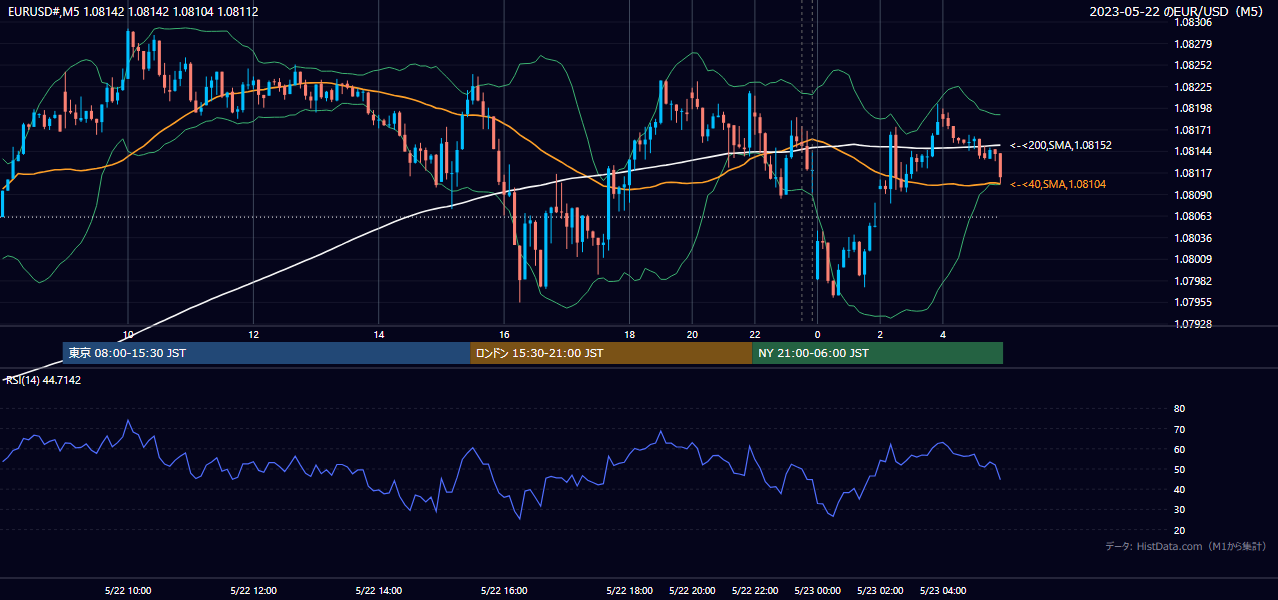
Task: Click the データ: HistData.com source credit
Action: (1186, 546)
